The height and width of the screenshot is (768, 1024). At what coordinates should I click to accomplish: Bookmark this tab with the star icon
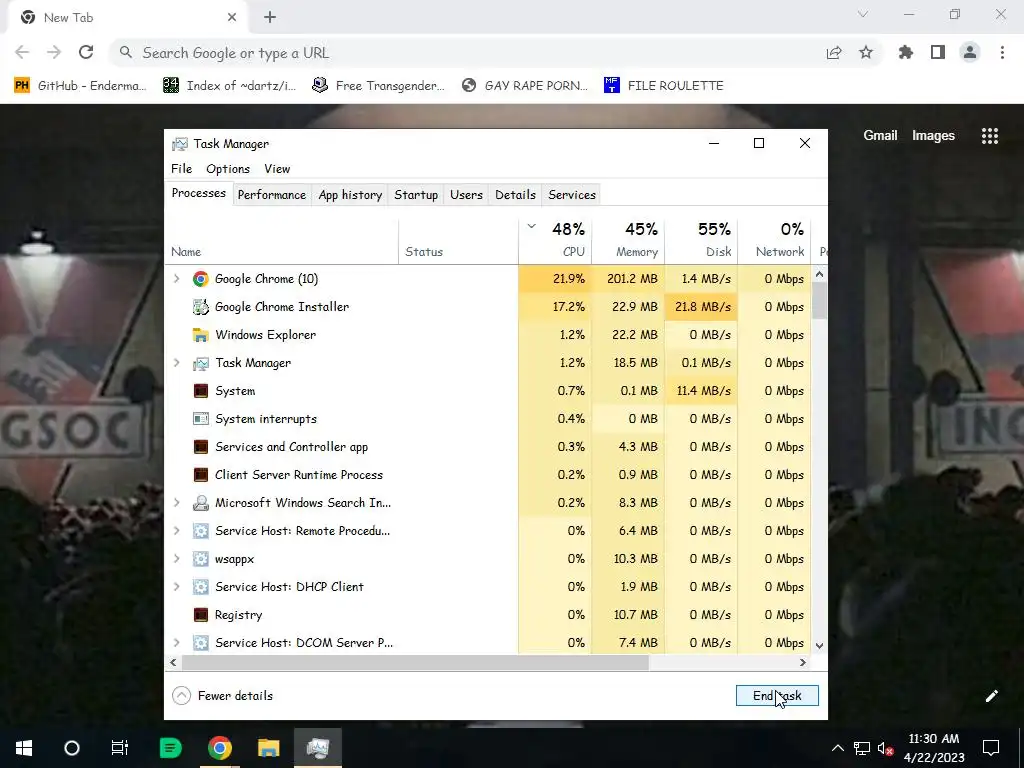pyautogui.click(x=866, y=53)
